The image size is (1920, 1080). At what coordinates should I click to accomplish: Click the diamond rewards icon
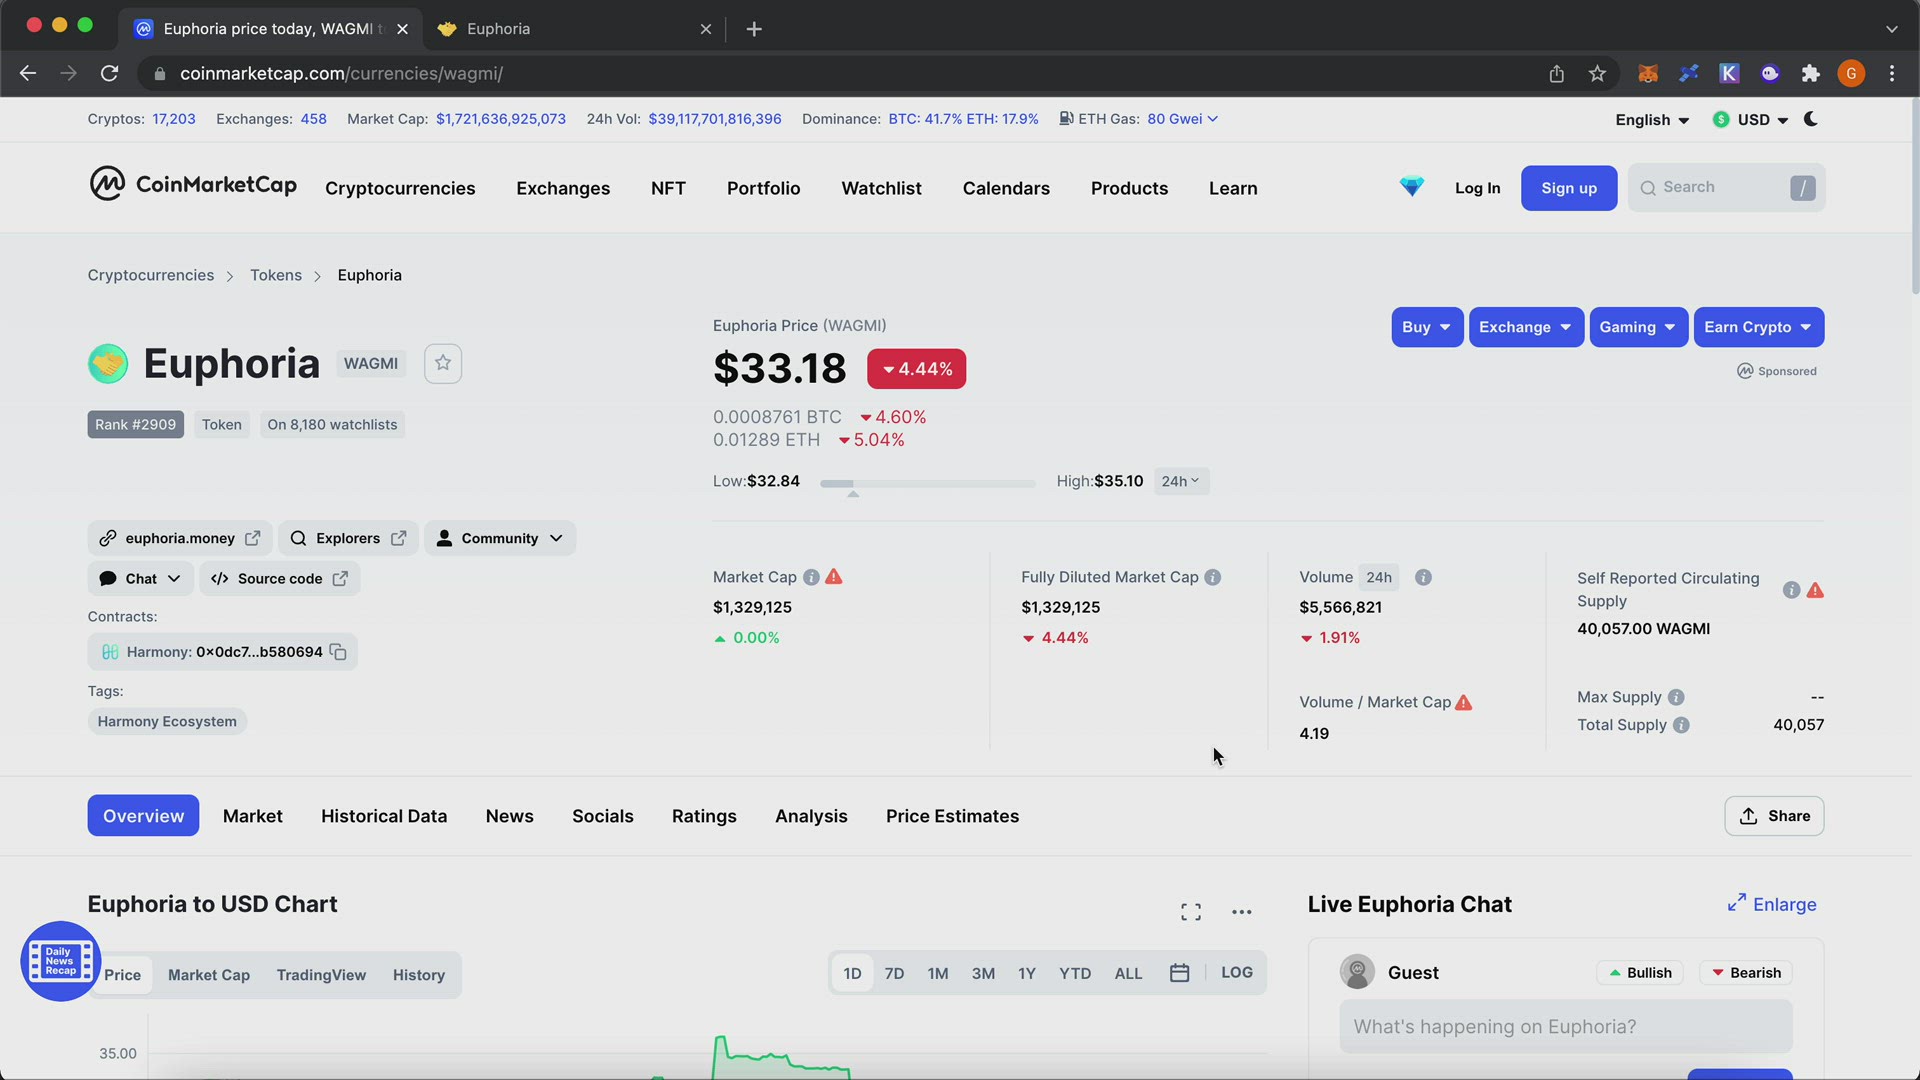click(x=1411, y=187)
